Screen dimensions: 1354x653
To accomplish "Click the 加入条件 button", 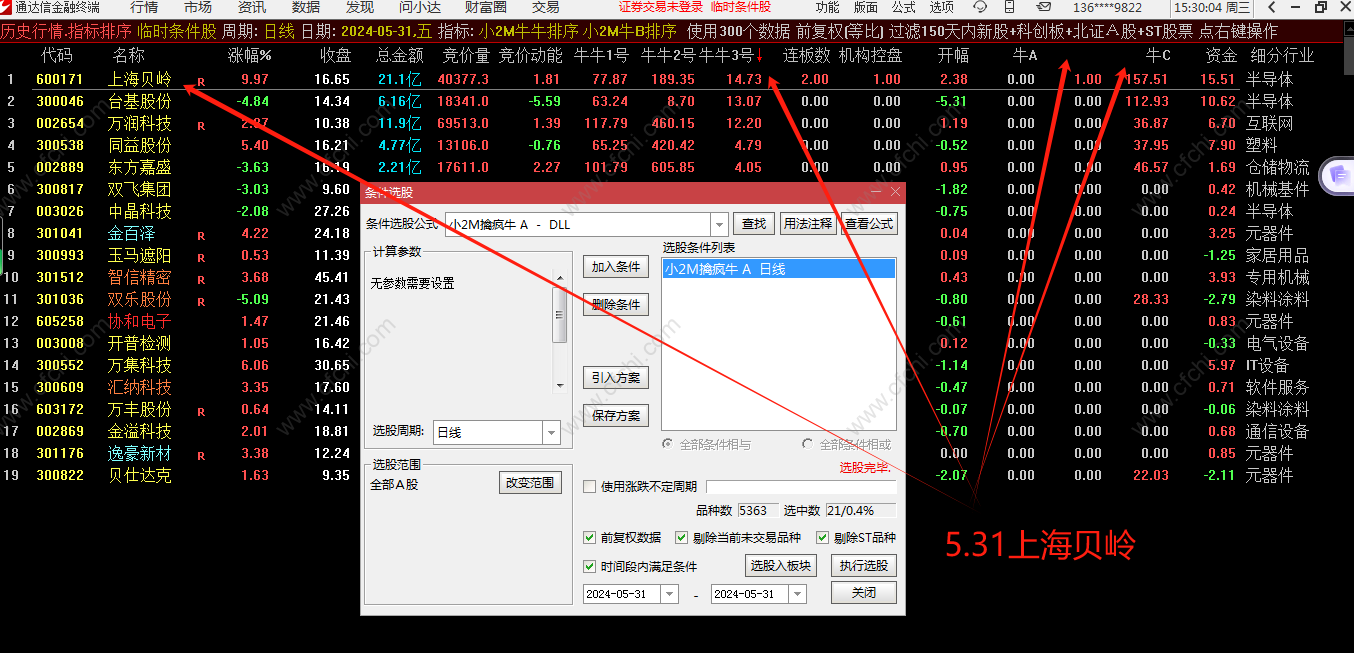I will tap(616, 267).
